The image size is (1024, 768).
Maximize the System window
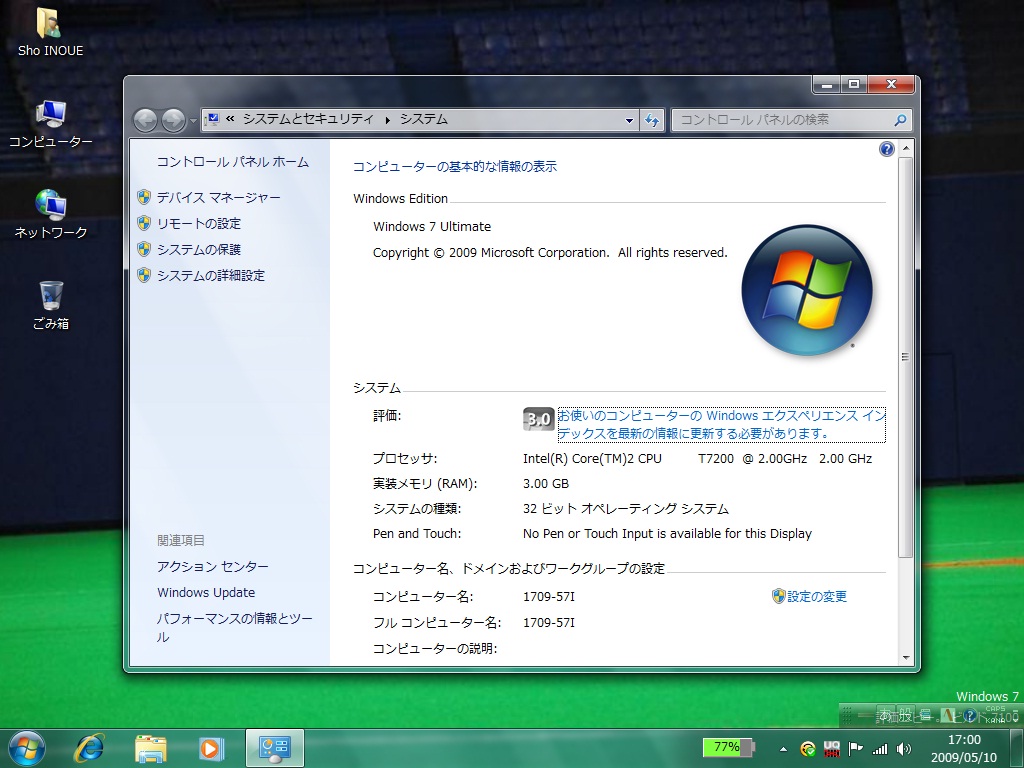854,84
